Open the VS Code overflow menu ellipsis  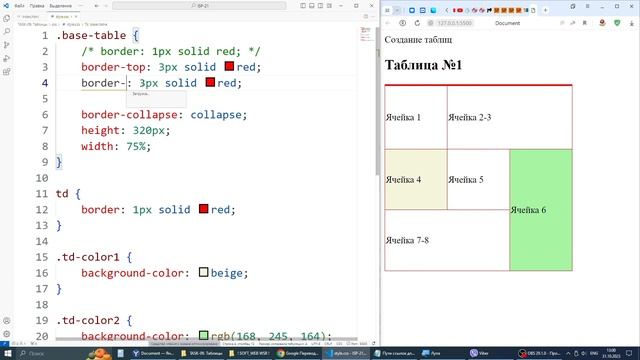[81, 6]
